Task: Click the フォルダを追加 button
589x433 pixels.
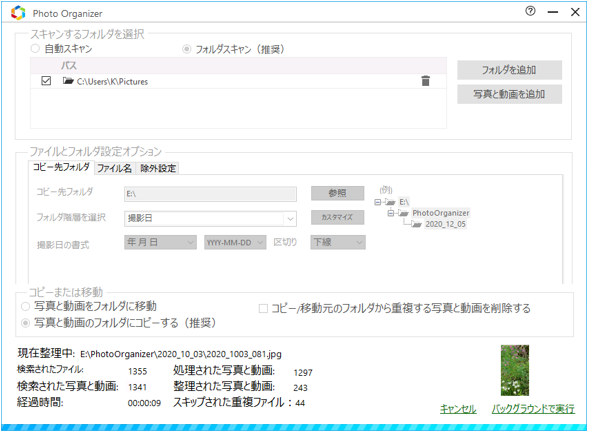Action: click(x=509, y=70)
